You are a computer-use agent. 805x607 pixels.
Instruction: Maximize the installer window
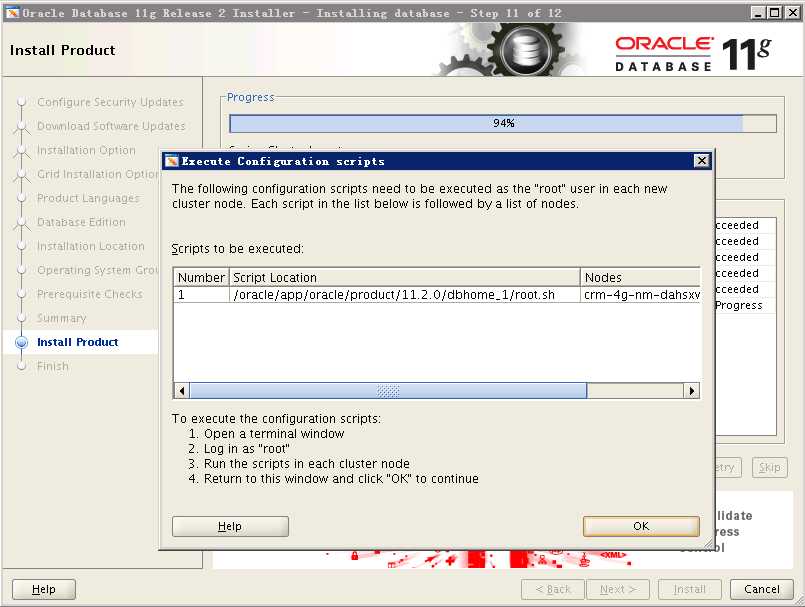[775, 12]
